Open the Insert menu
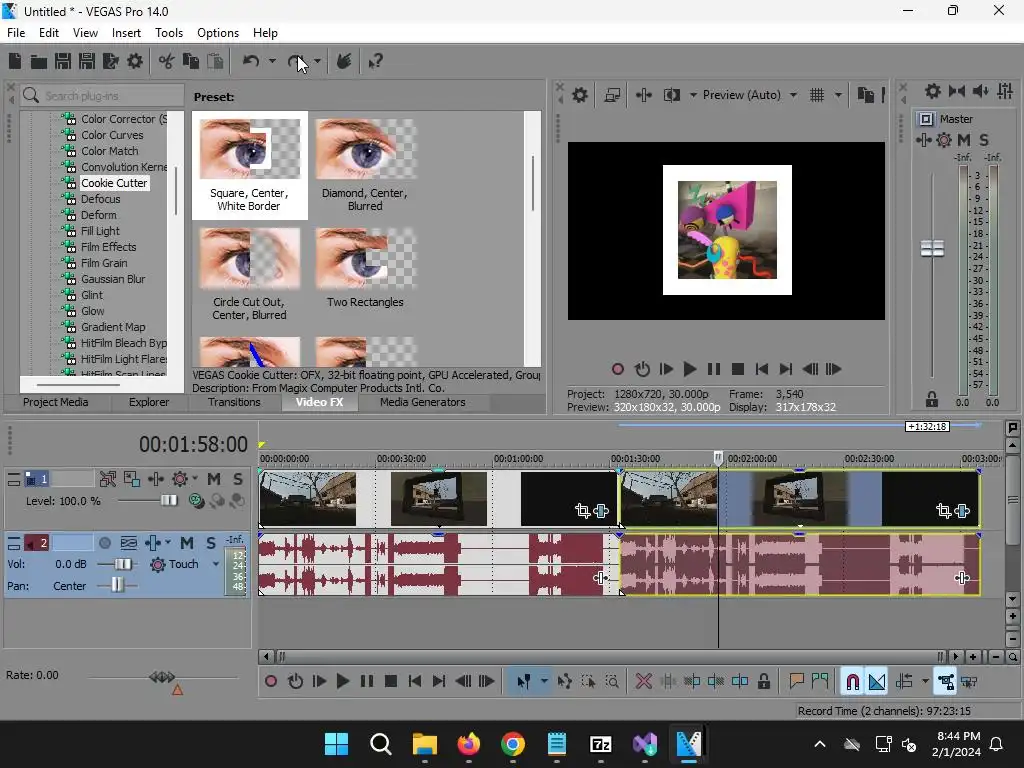 pos(126,33)
